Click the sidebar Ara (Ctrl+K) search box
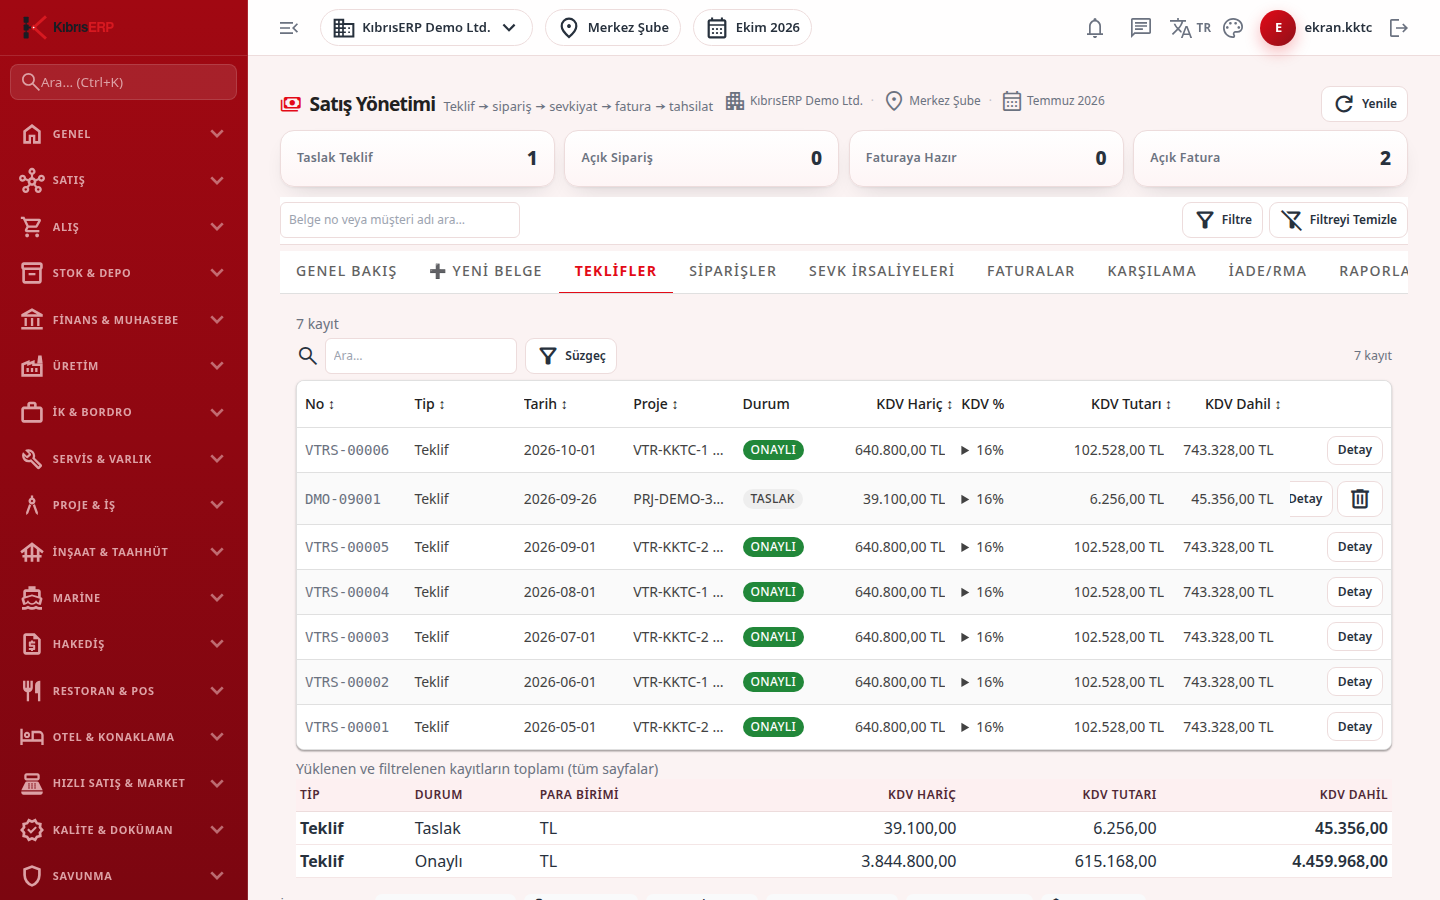 (x=123, y=82)
